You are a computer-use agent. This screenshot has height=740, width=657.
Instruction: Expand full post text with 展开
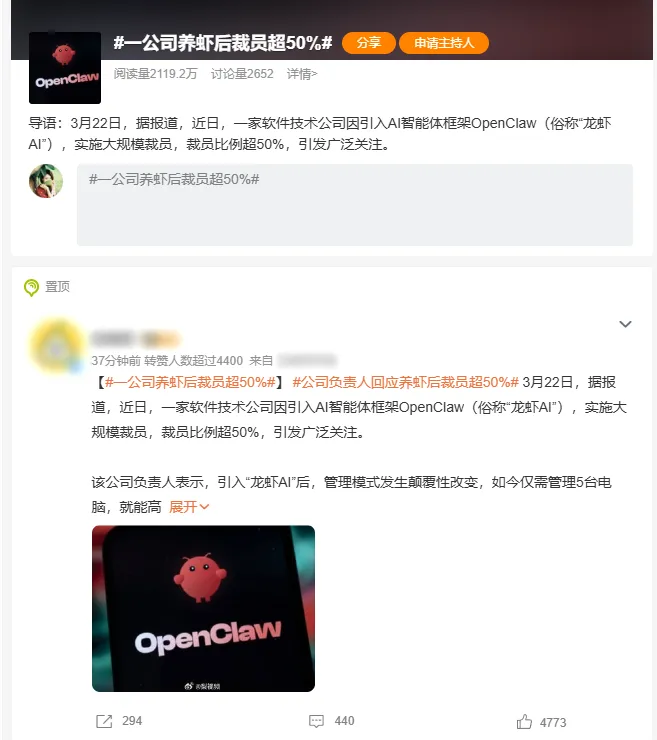pyautogui.click(x=189, y=507)
